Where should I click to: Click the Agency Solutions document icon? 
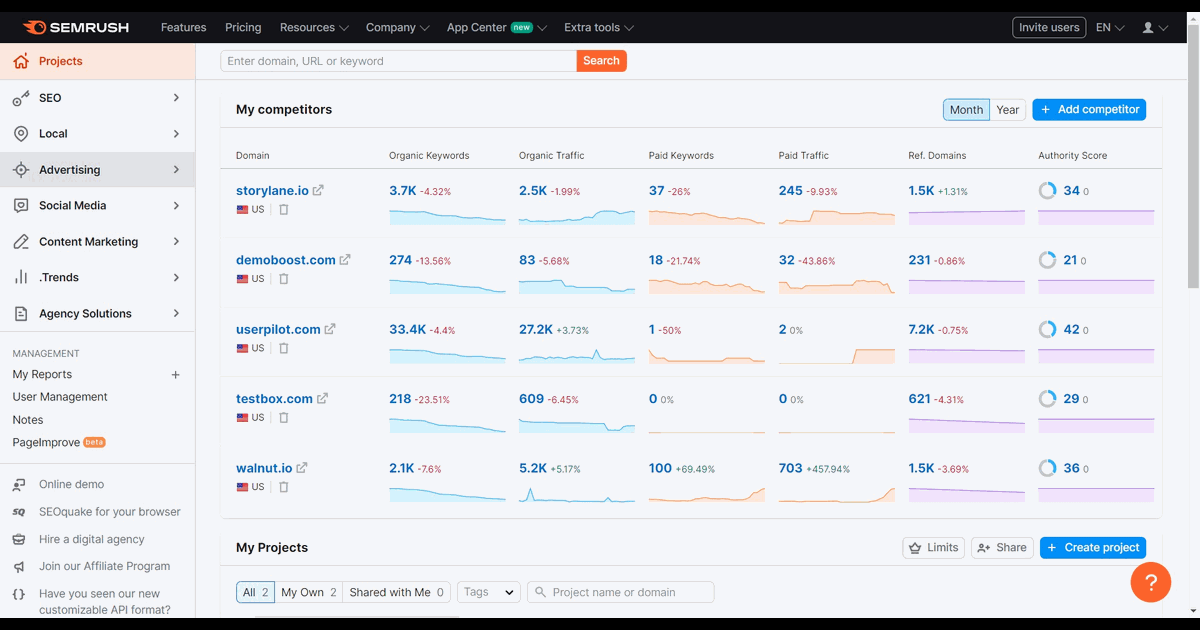tap(21, 314)
